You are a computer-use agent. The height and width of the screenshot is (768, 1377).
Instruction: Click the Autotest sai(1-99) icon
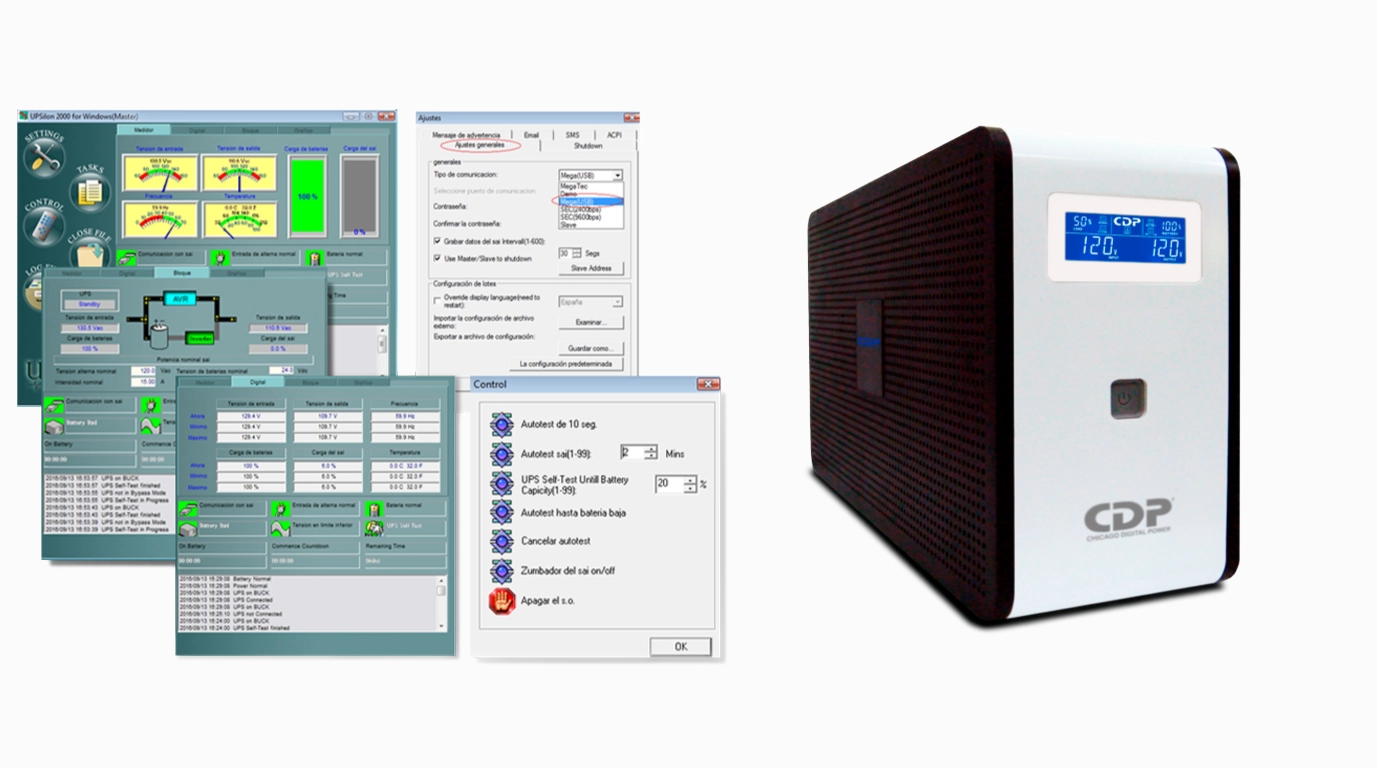coord(502,454)
